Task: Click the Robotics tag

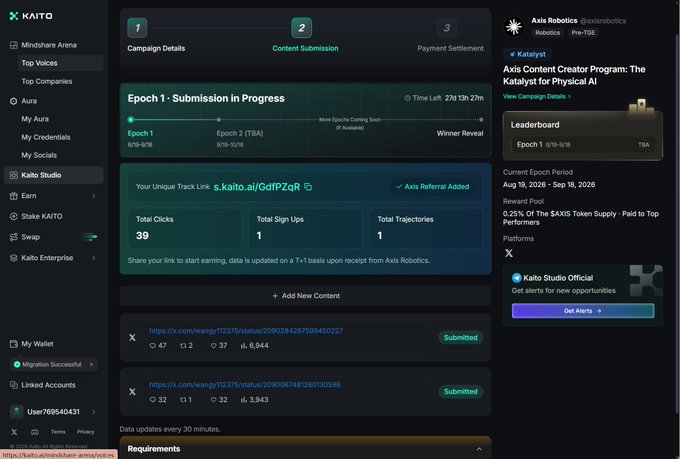Action: click(x=547, y=33)
